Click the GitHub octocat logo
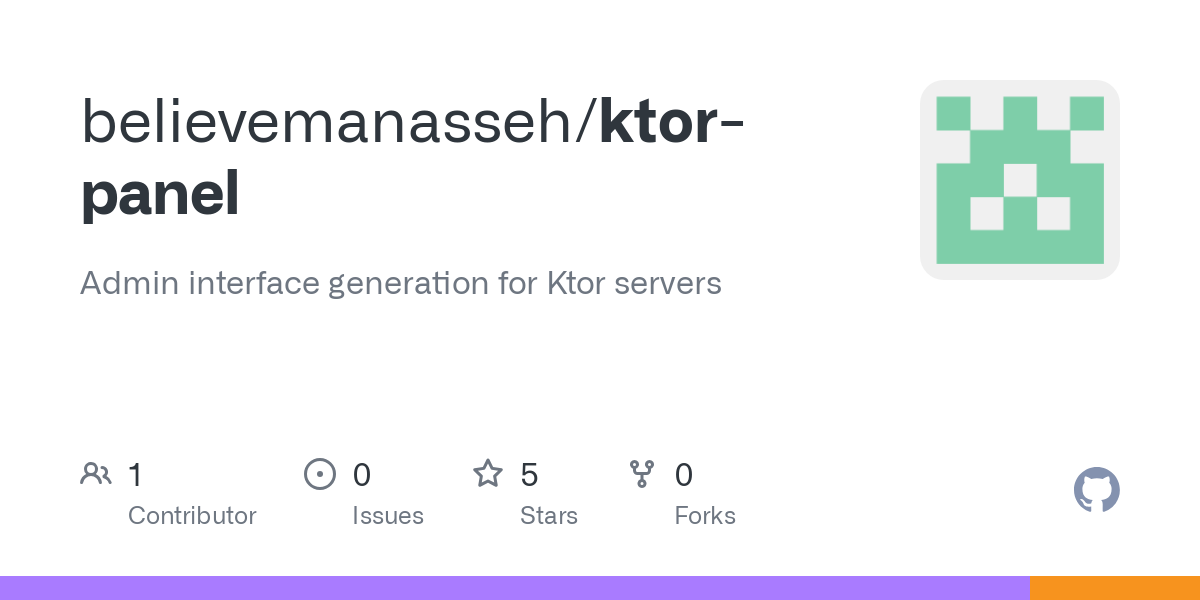Viewport: 1200px width, 600px height. pyautogui.click(x=1097, y=490)
